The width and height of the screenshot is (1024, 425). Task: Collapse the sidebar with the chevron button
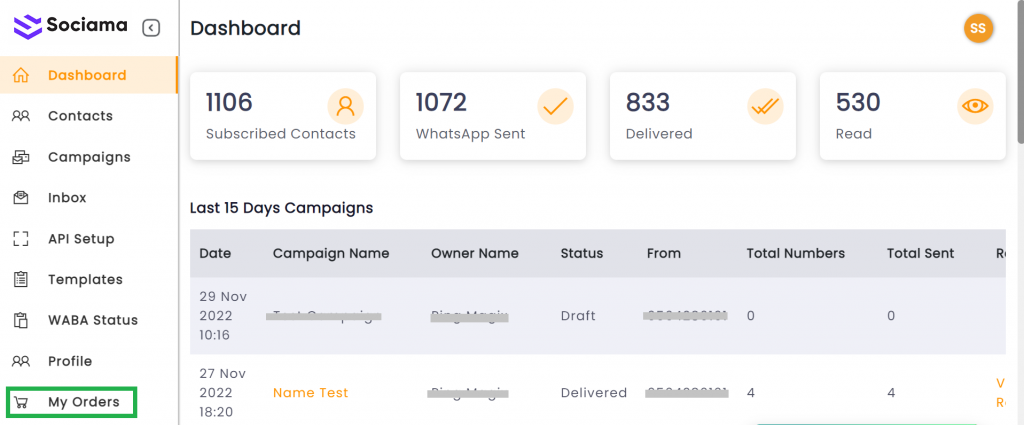[x=151, y=28]
